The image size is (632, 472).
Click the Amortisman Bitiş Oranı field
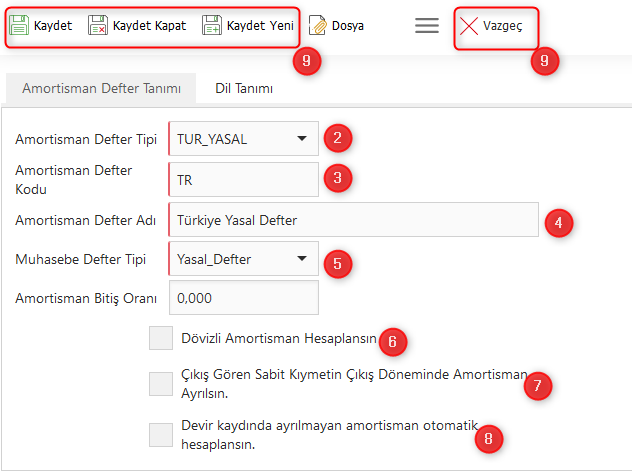(243, 298)
